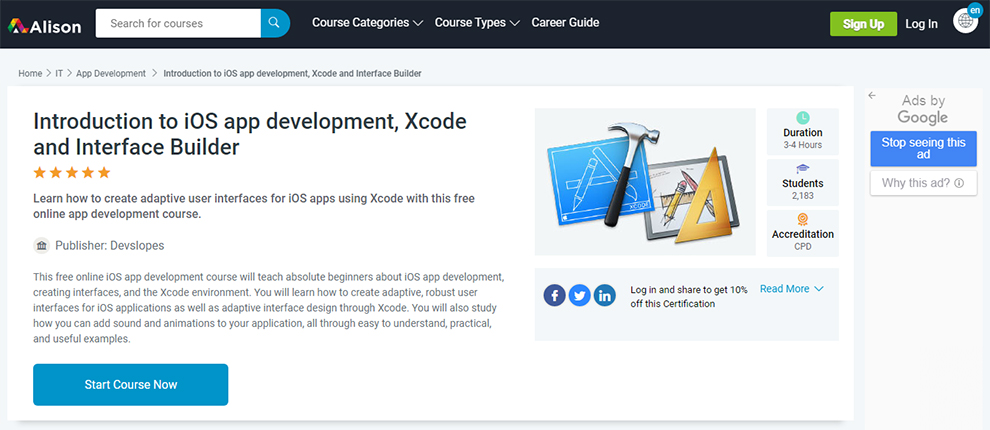Screen dimensions: 990x430
Task: Click the Xcode course thumbnail image
Action: coord(645,182)
